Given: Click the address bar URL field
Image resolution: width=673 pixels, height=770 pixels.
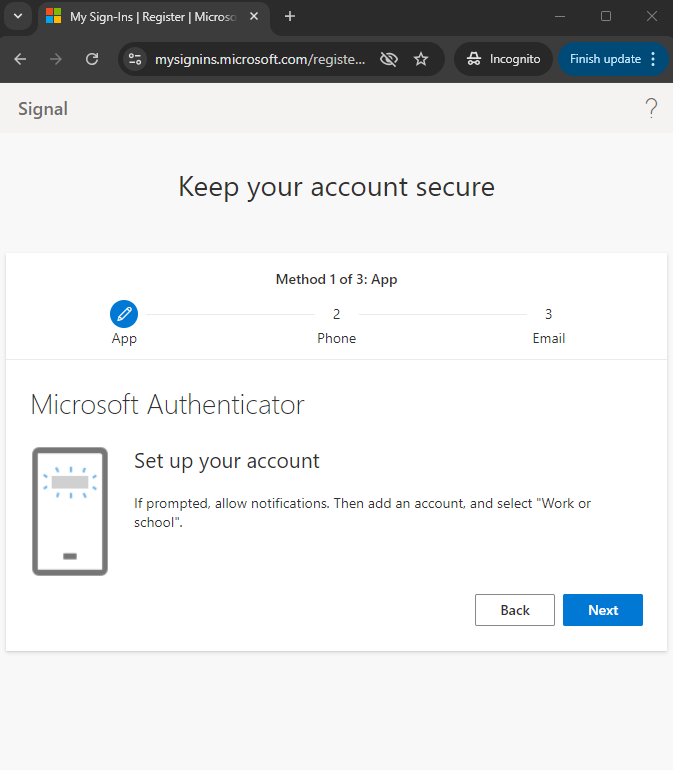Looking at the screenshot, I should (260, 59).
